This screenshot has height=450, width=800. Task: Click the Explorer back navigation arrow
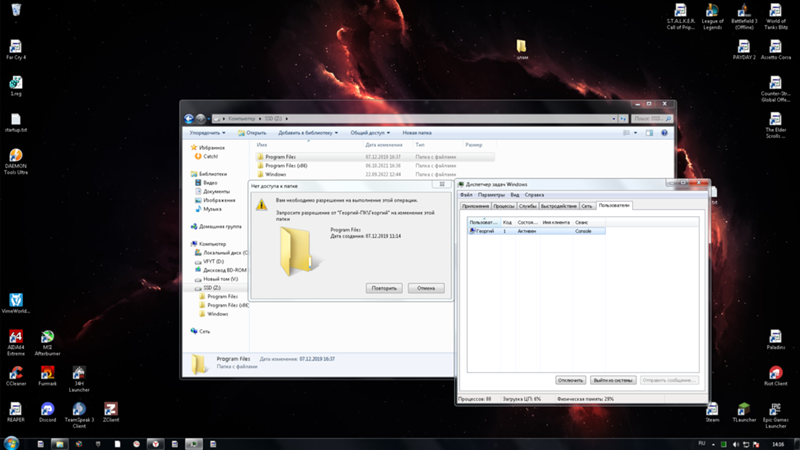tap(189, 118)
